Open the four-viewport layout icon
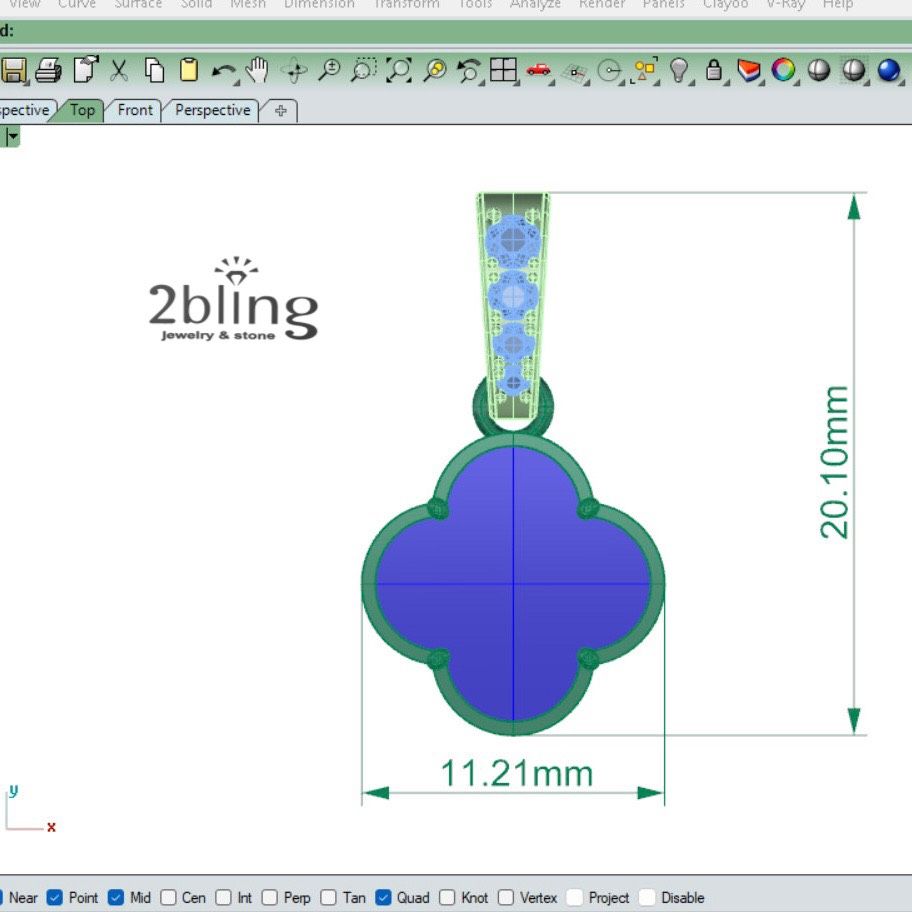 (502, 70)
